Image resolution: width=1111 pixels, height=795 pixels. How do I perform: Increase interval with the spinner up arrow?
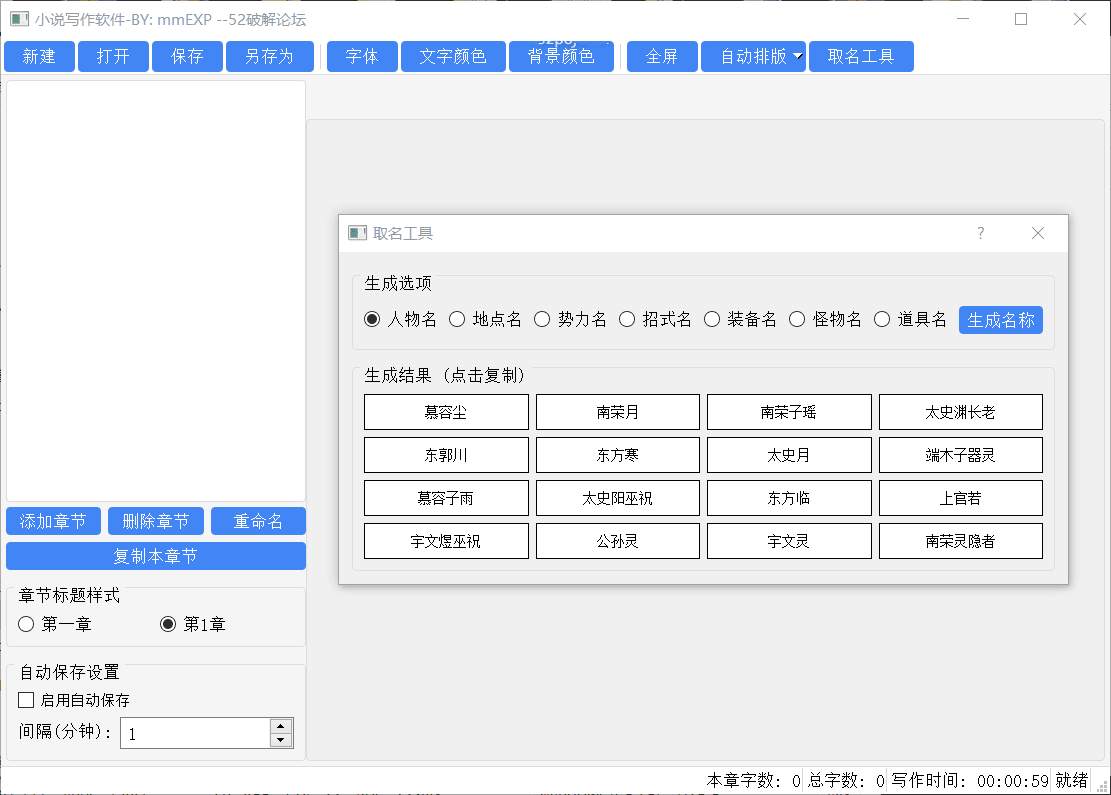pos(281,726)
